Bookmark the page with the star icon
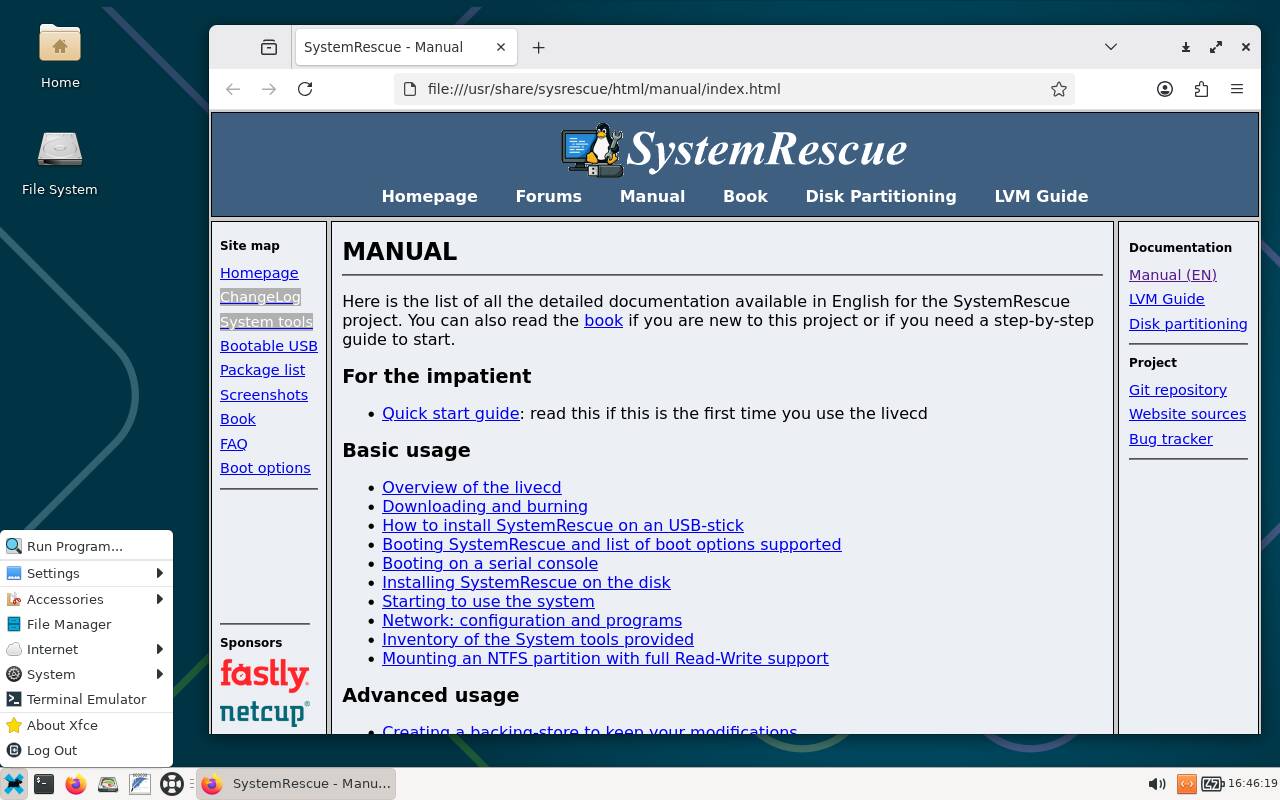Screen dimensions: 1280x800 (1059, 89)
